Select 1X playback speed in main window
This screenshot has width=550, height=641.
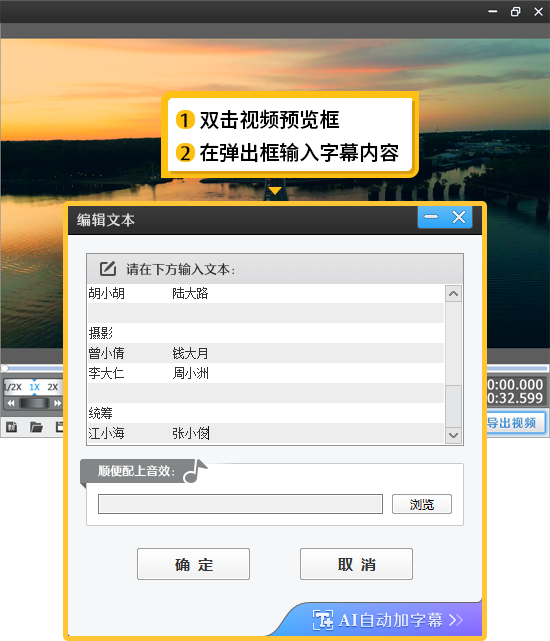coord(34,387)
